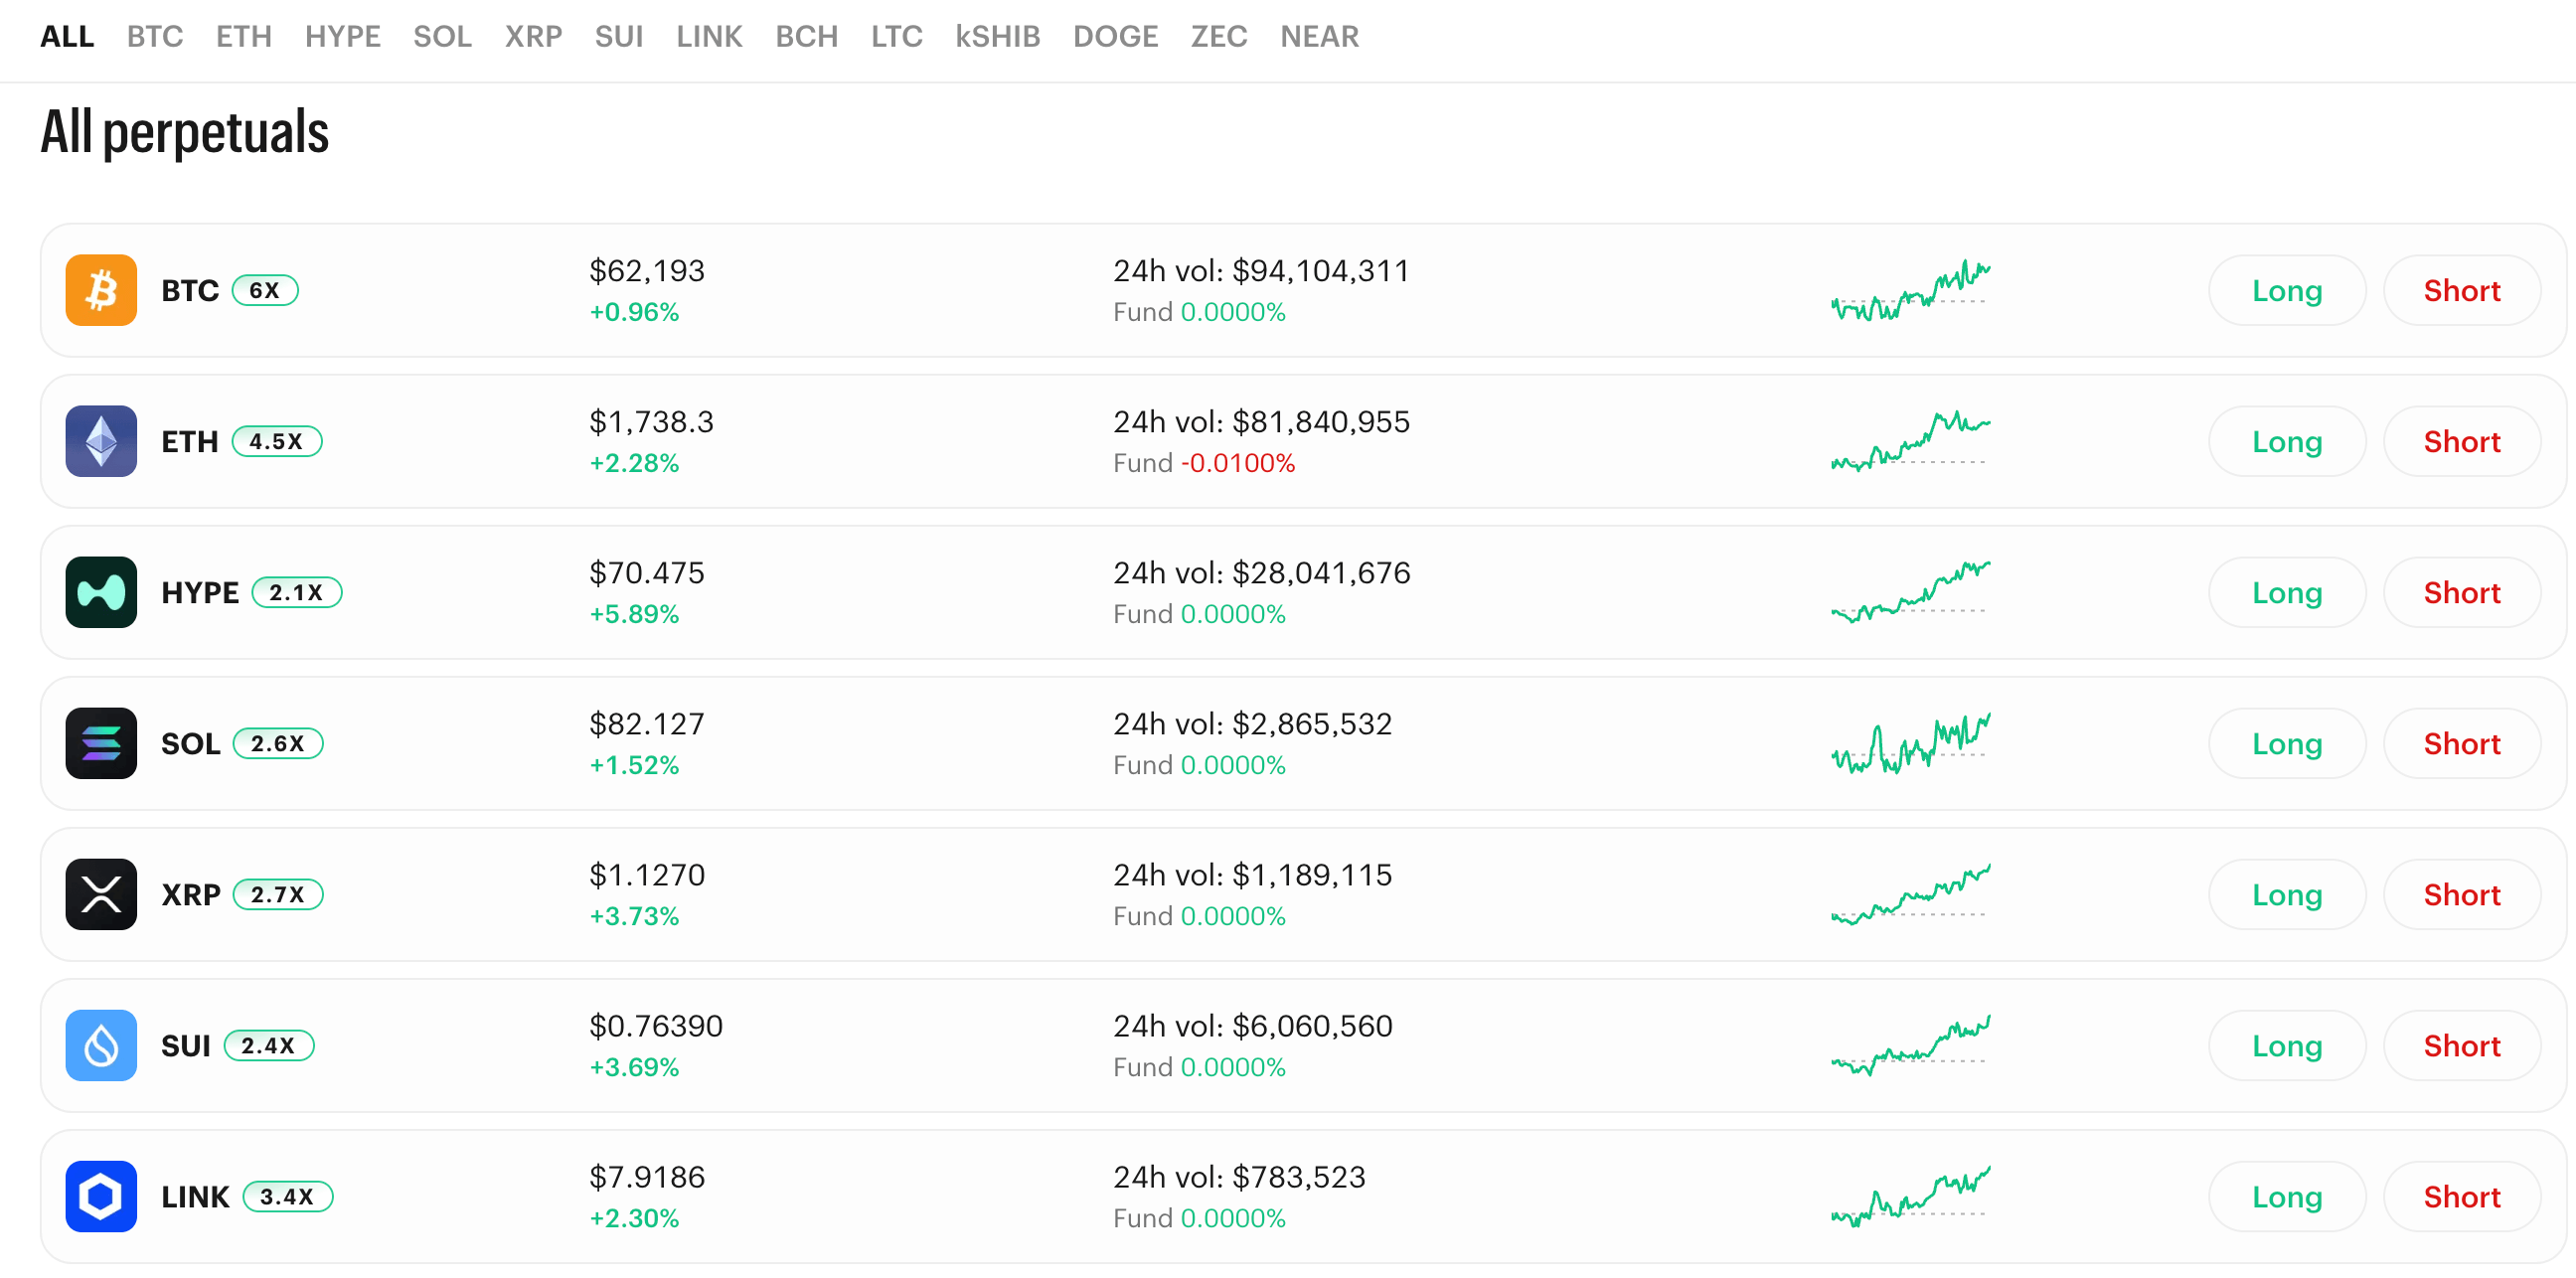Click 24h vol: $94,104,311 text

coord(1261,271)
